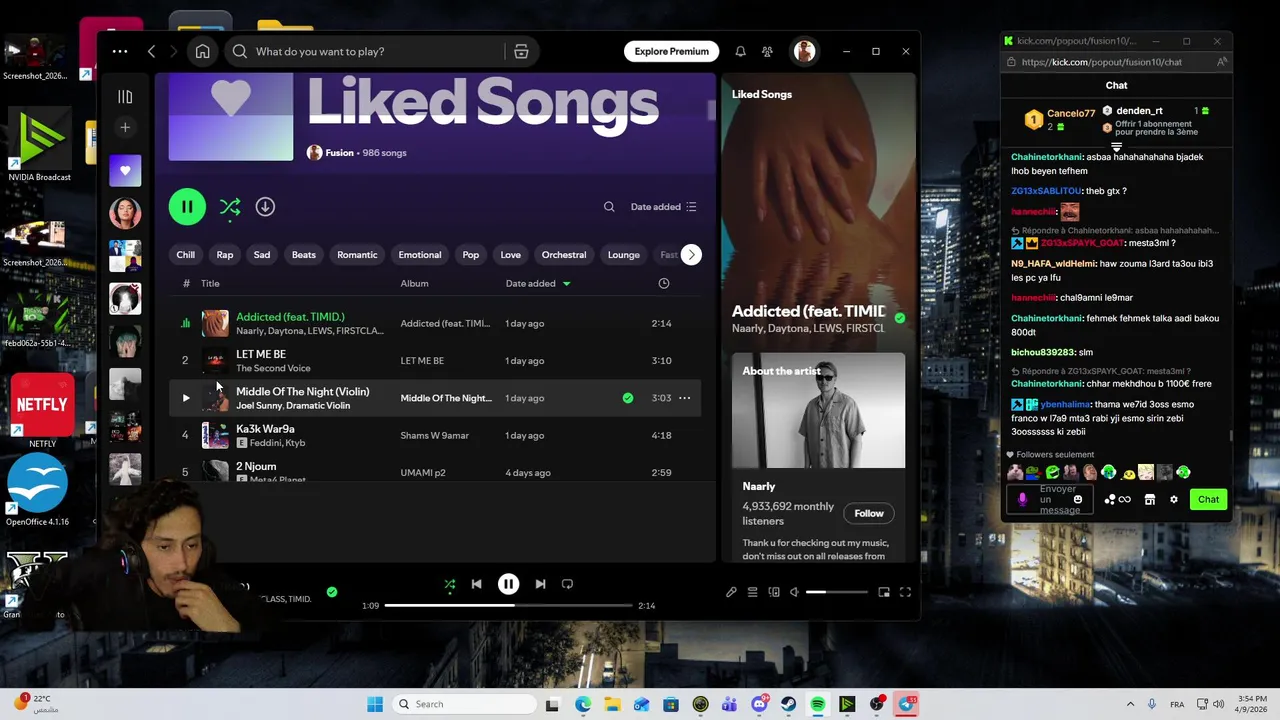Expand Your Library sidebar icon

(125, 96)
